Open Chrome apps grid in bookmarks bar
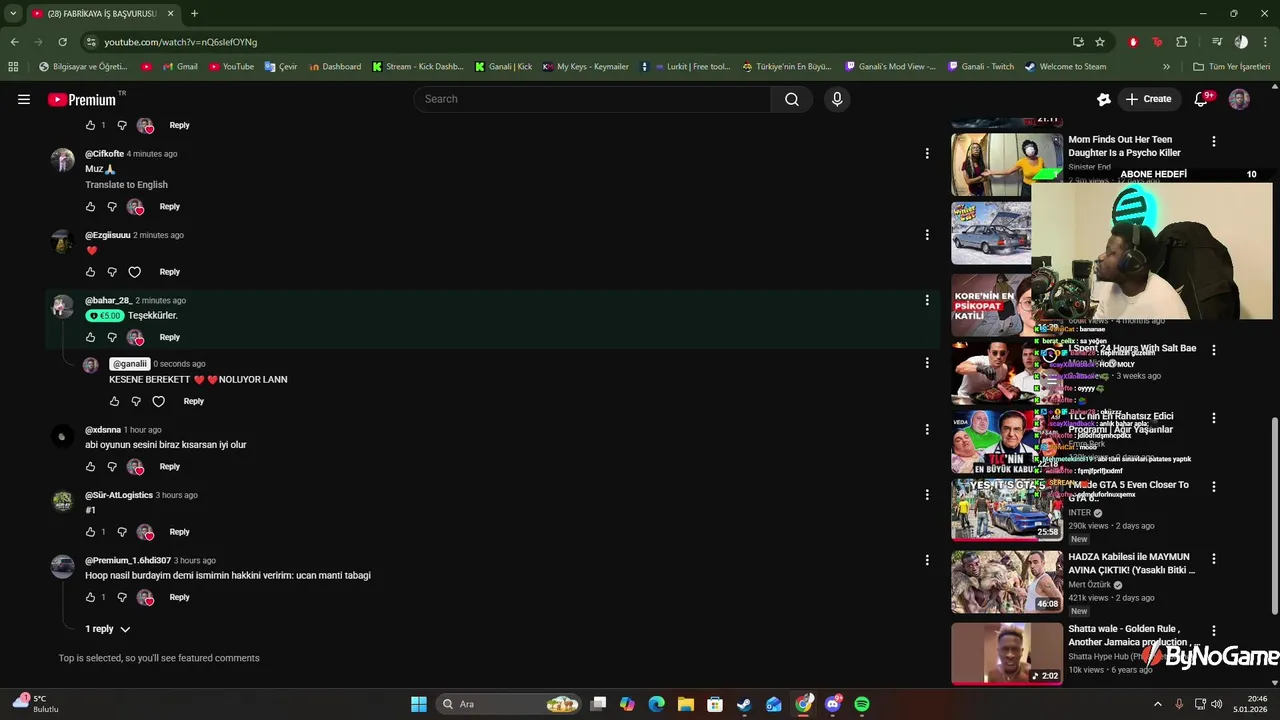Screen dimensions: 1280x720 (13, 67)
